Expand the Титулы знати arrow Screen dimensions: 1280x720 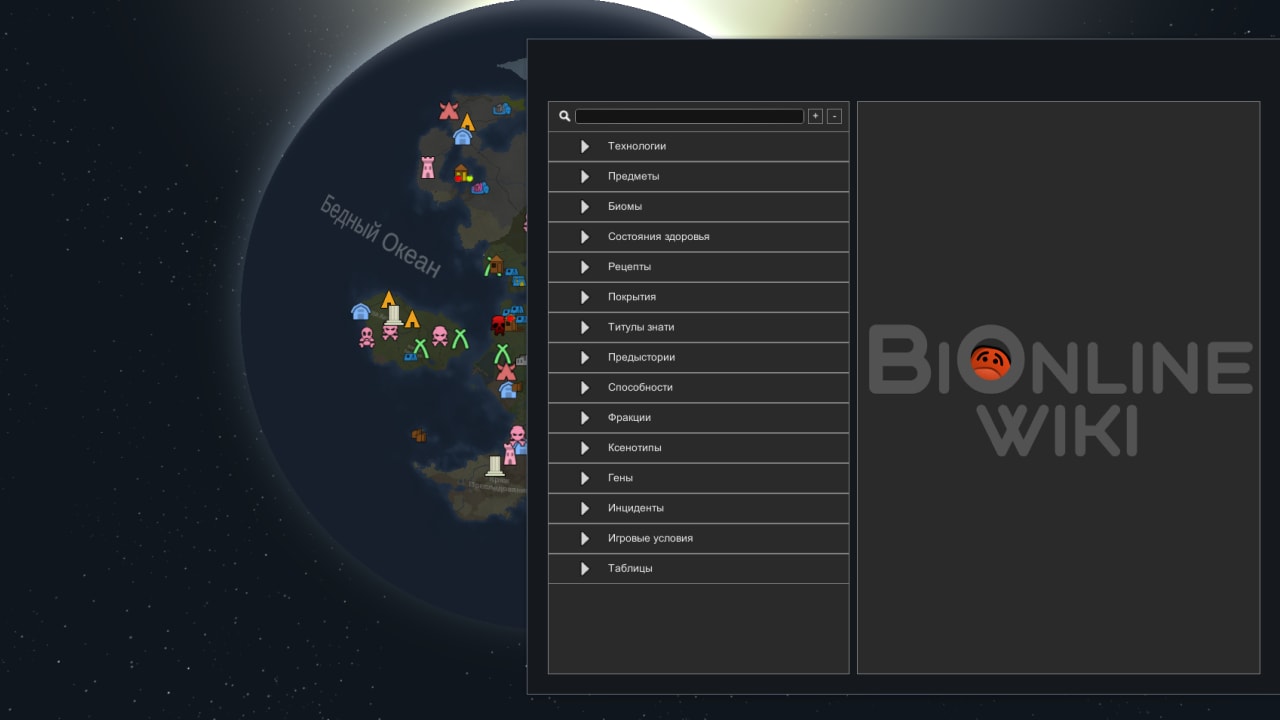pos(585,327)
